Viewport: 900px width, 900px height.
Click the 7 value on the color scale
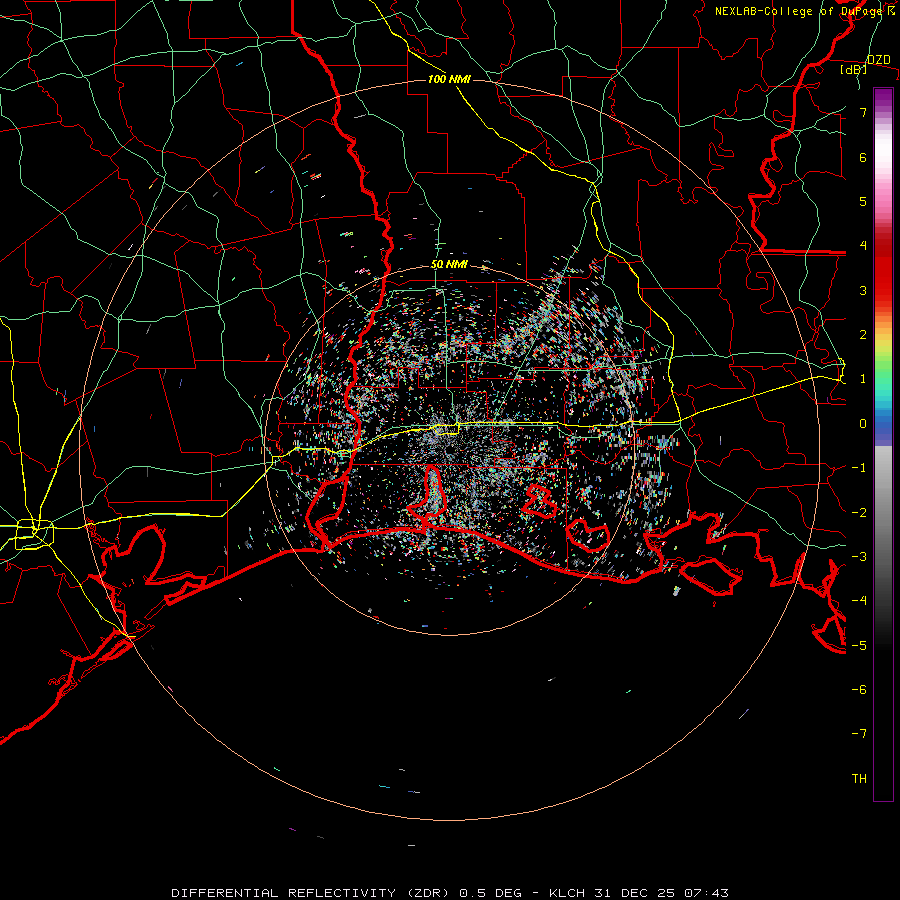(863, 112)
